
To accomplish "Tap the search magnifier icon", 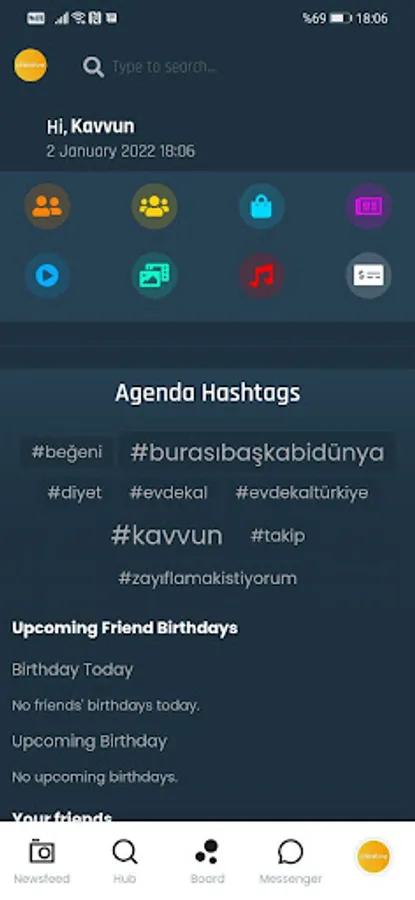I will (93, 67).
